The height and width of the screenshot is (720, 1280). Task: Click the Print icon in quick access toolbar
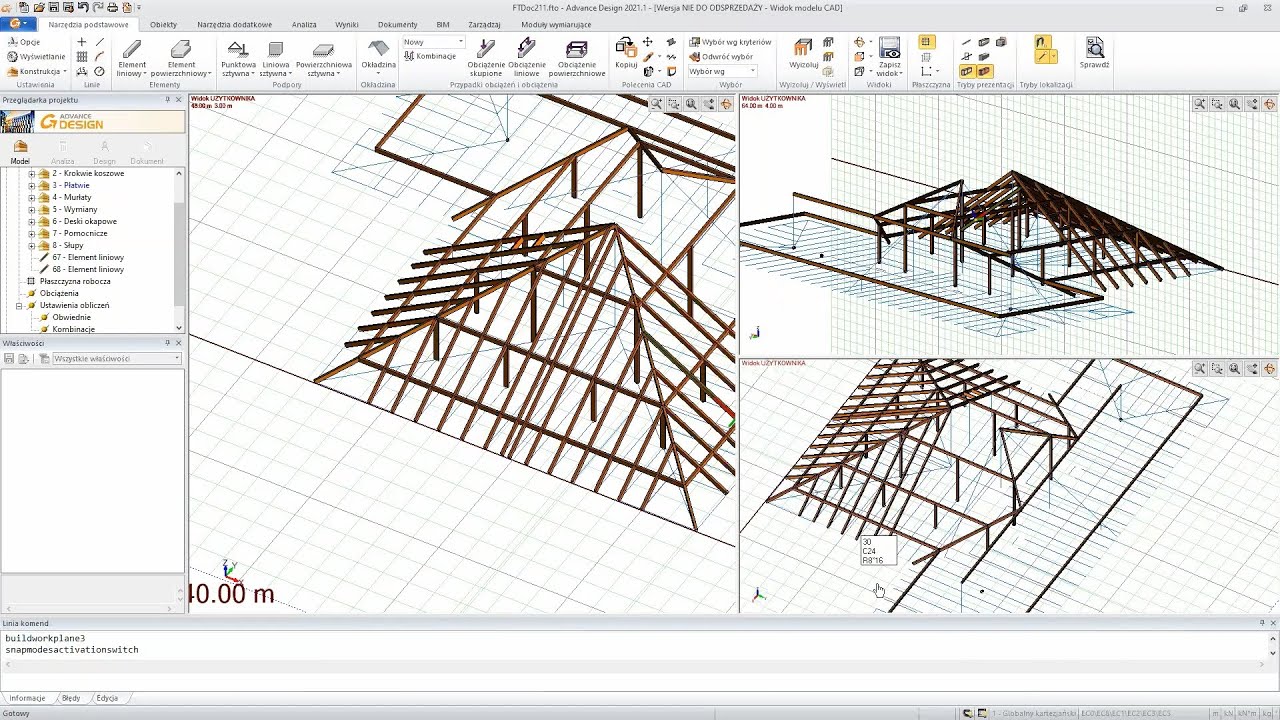click(x=113, y=7)
